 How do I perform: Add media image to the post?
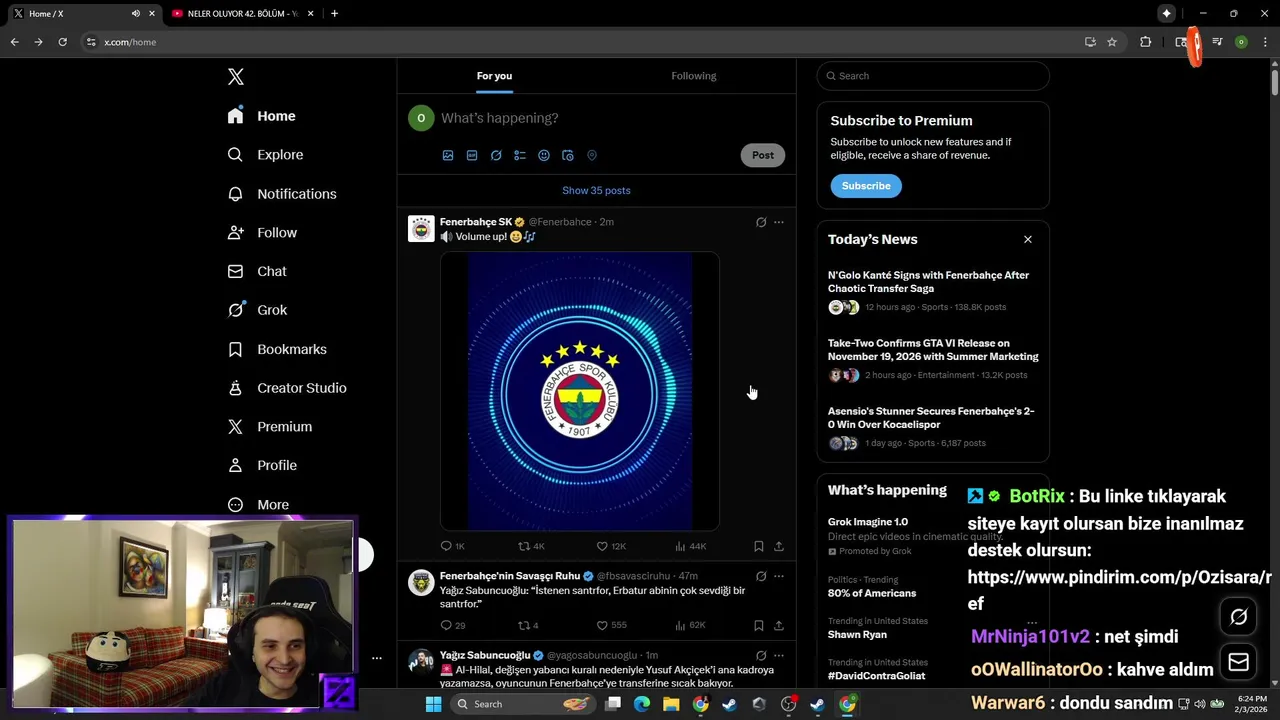(x=448, y=155)
